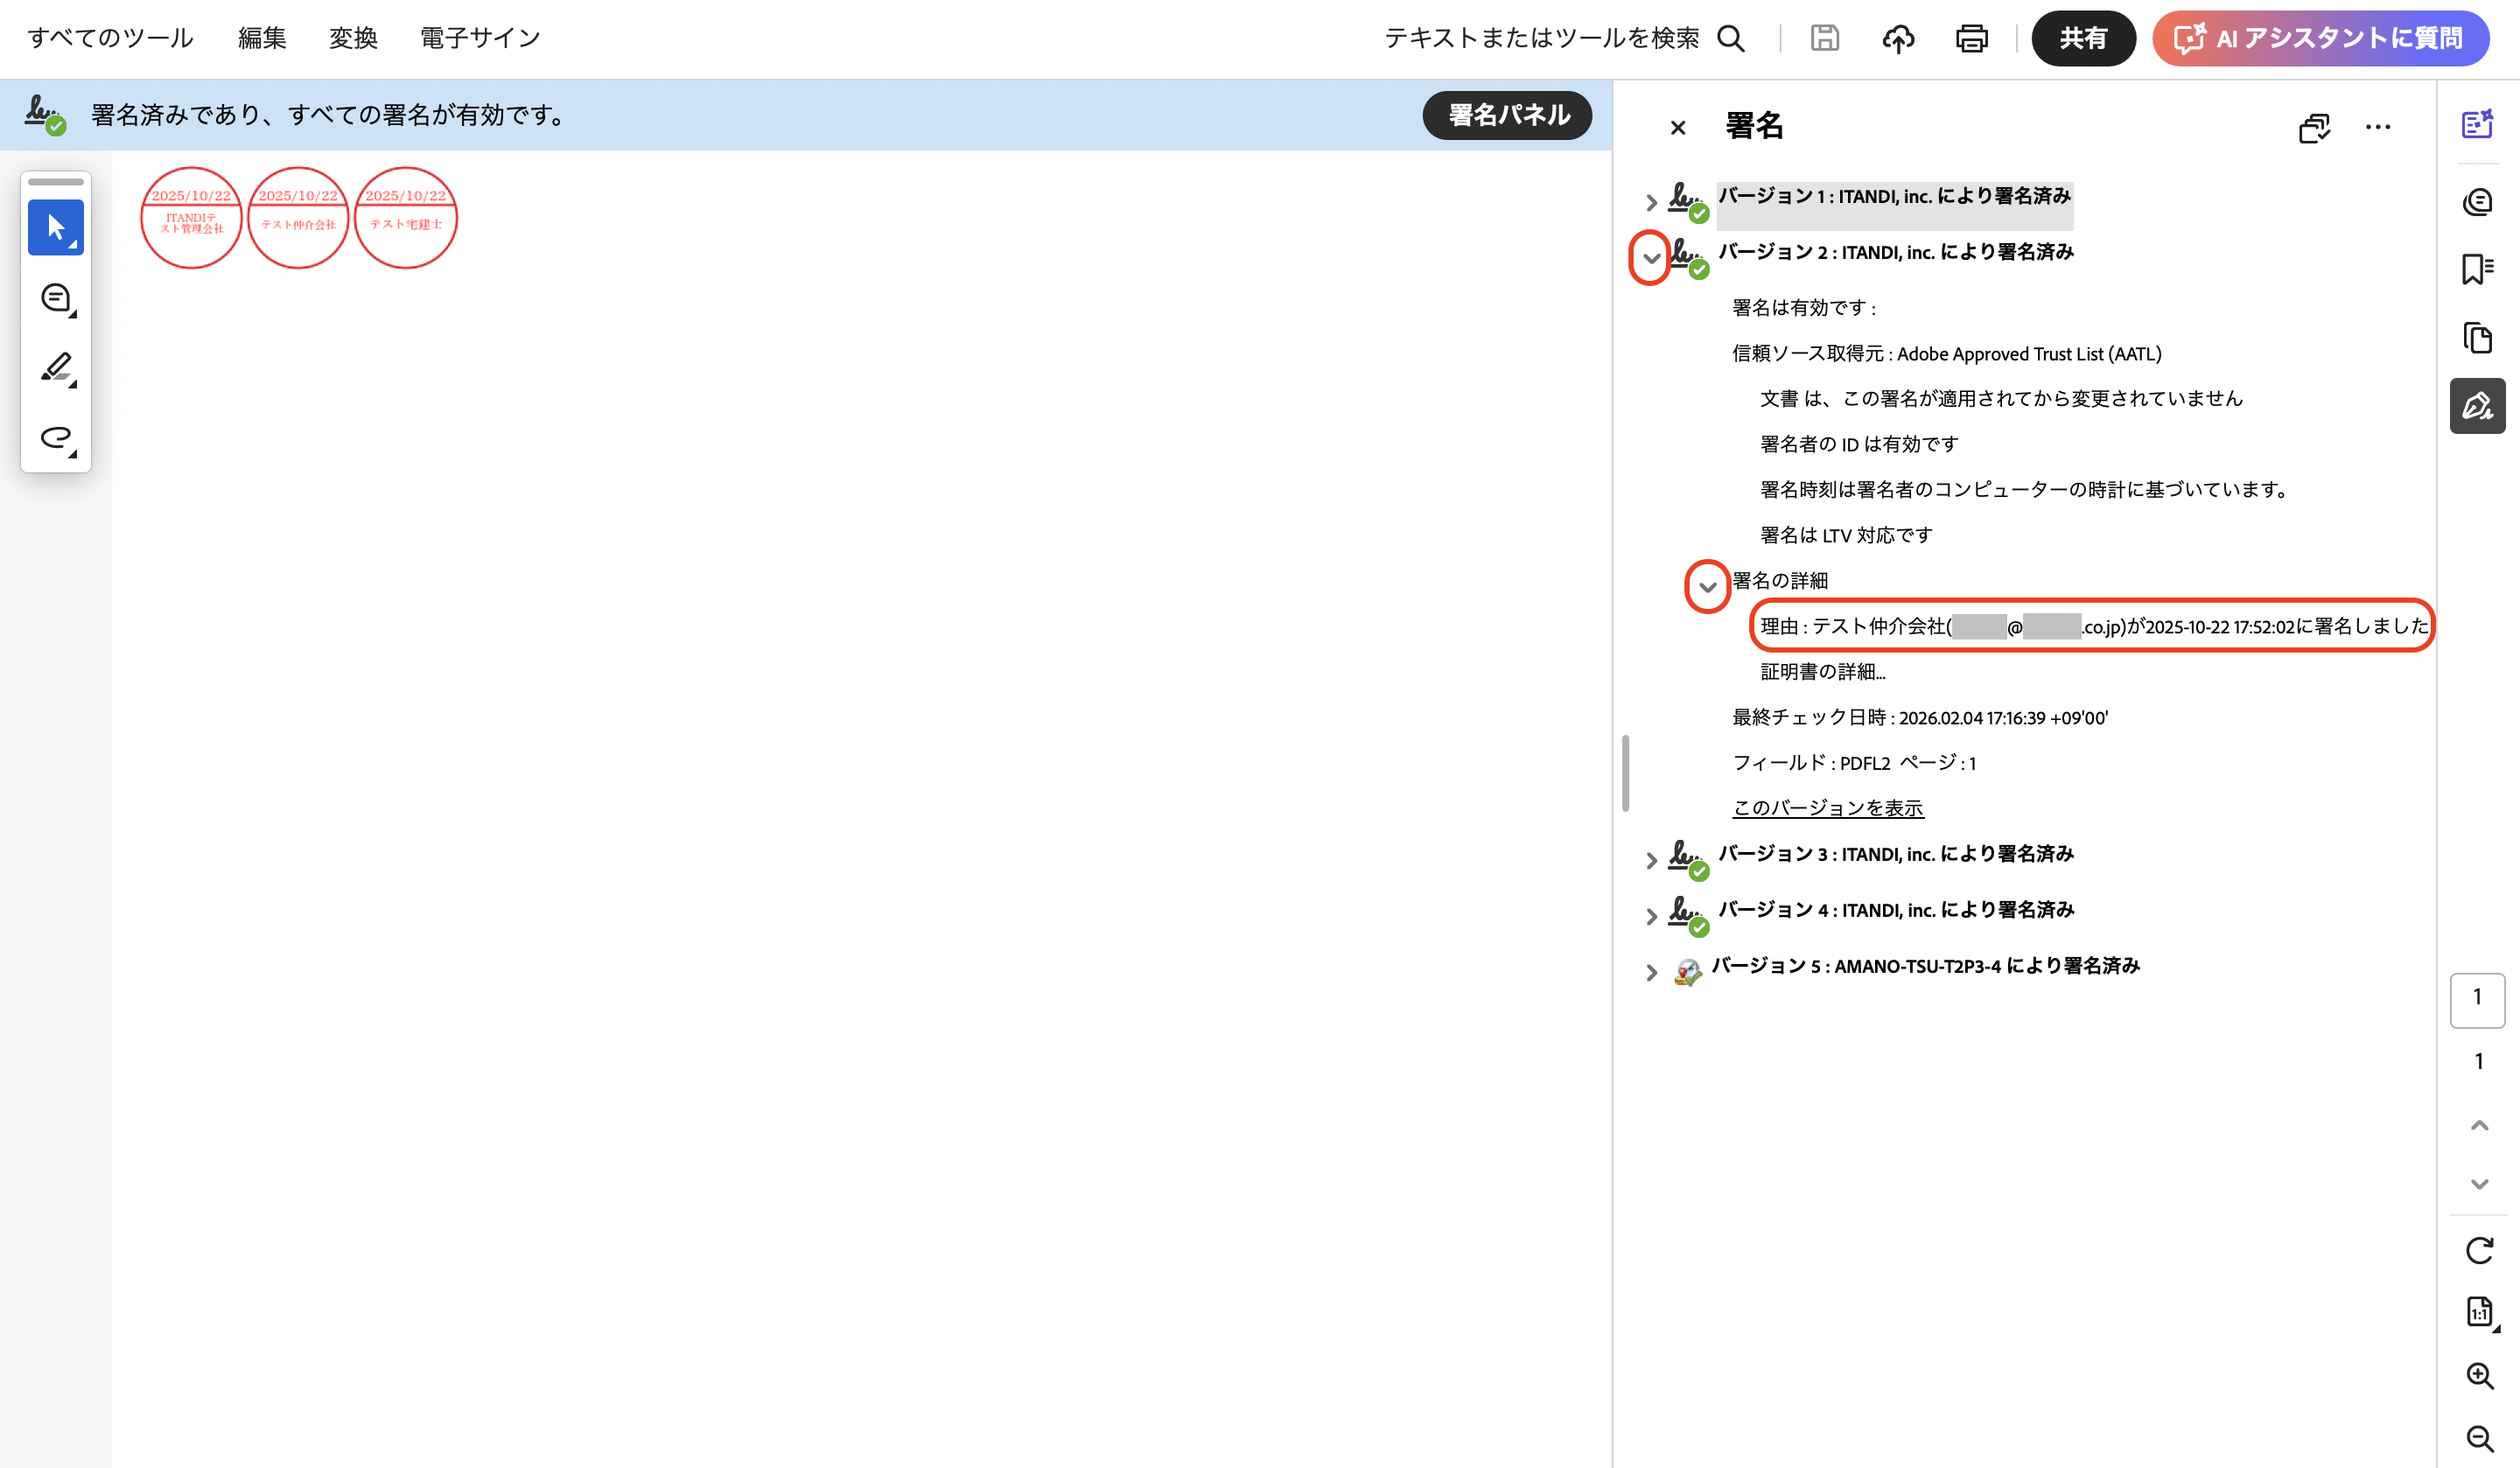Select the highlighter pen tool

click(56, 368)
